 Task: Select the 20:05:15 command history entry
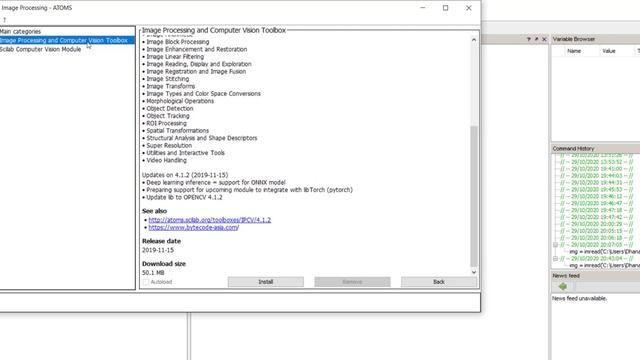pyautogui.click(x=596, y=231)
